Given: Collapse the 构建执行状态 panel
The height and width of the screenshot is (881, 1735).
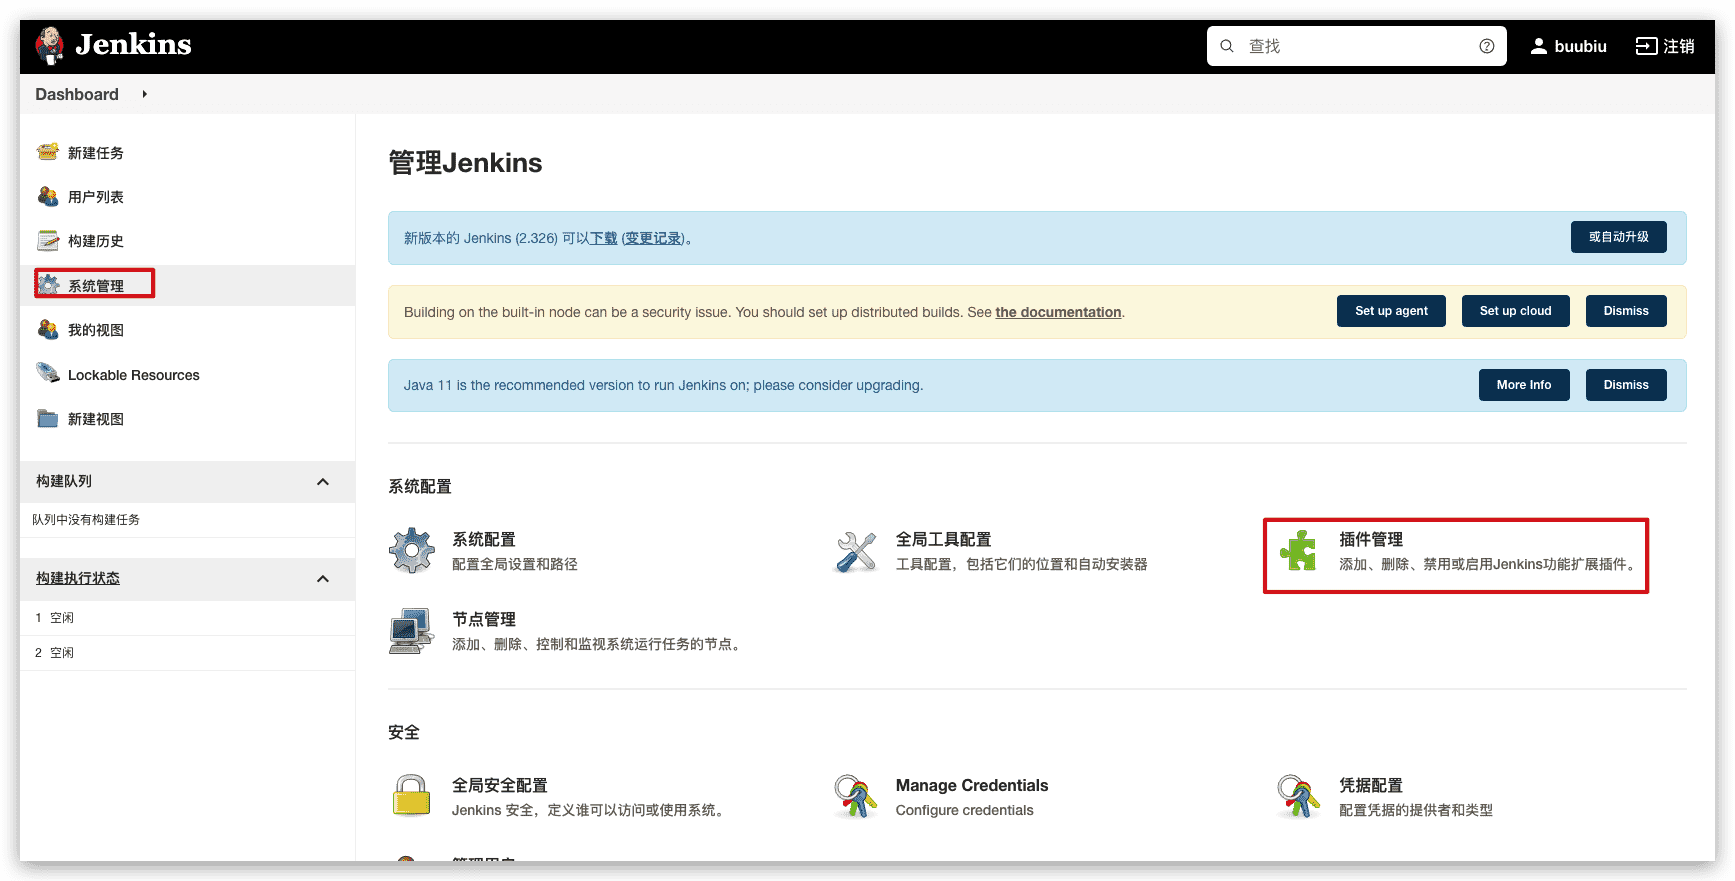Looking at the screenshot, I should tap(323, 579).
